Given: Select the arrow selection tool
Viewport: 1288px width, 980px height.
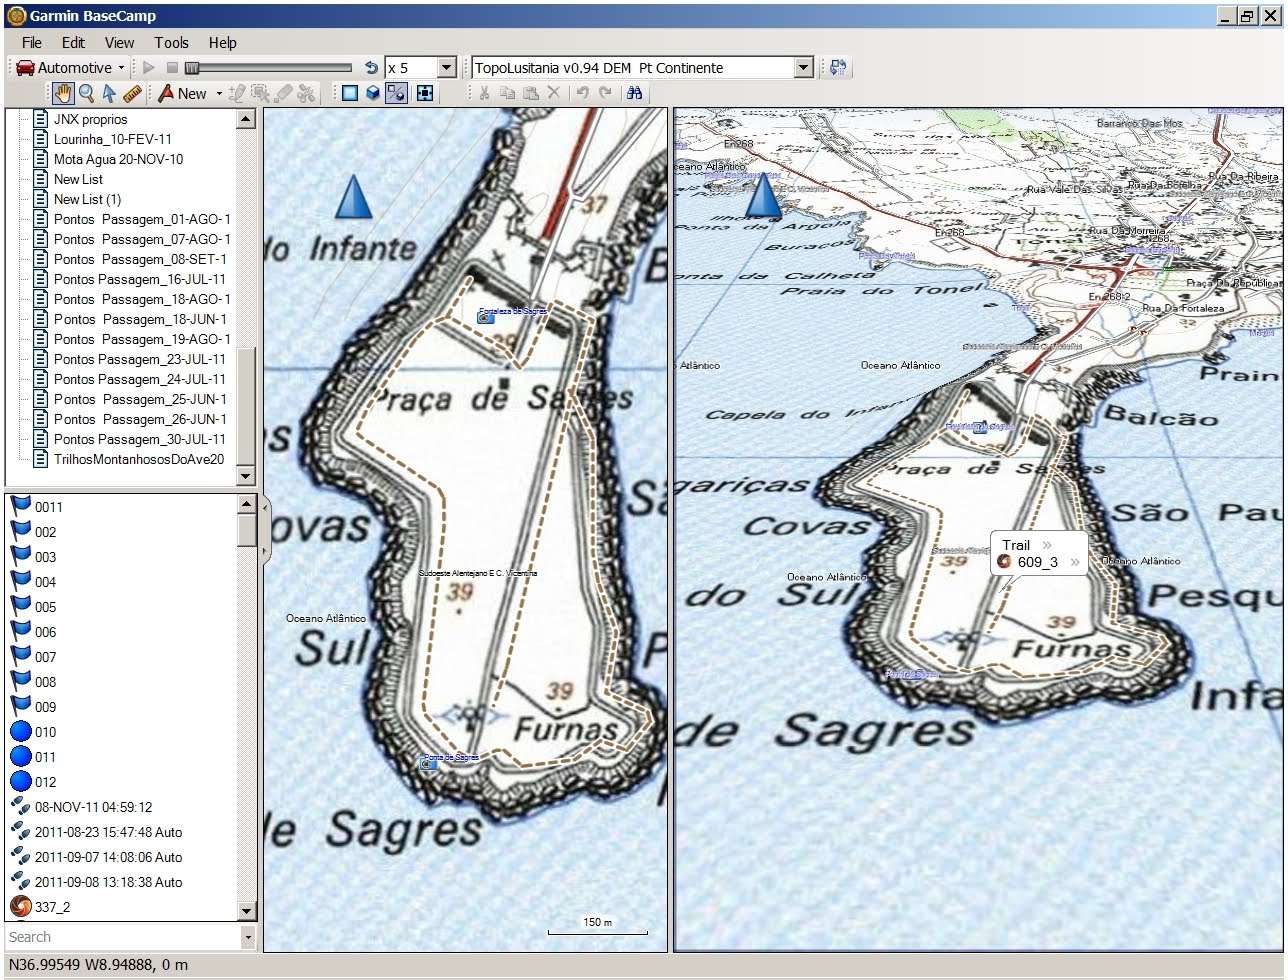Looking at the screenshot, I should 110,93.
